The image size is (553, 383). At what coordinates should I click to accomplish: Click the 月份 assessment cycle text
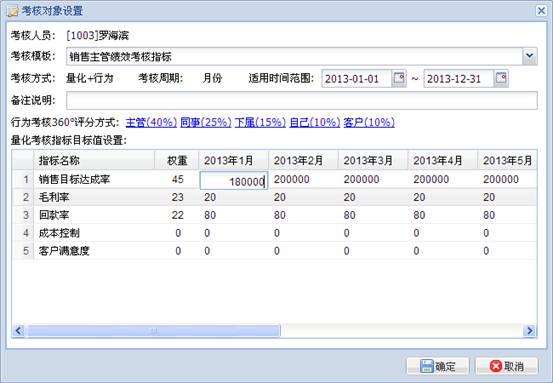point(212,78)
